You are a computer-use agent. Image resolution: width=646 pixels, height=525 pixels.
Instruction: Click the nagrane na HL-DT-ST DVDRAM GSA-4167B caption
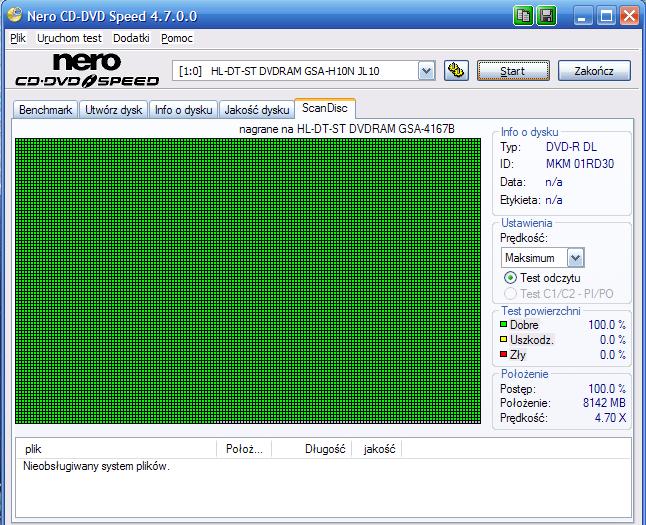[347, 129]
